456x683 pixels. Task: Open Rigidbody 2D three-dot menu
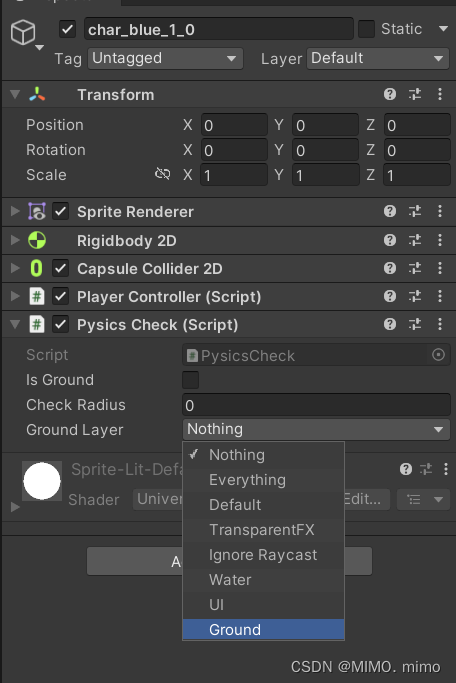440,240
